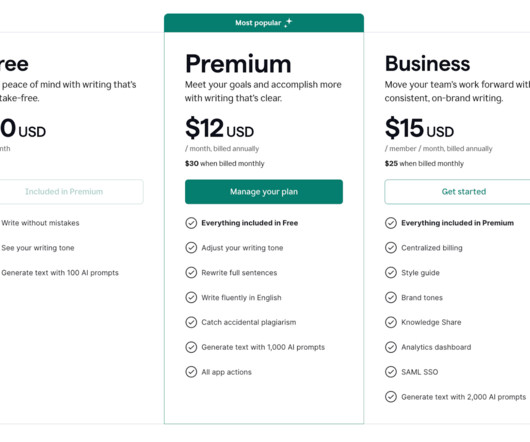
Task: Click Get started on Business plan
Action: (x=464, y=192)
